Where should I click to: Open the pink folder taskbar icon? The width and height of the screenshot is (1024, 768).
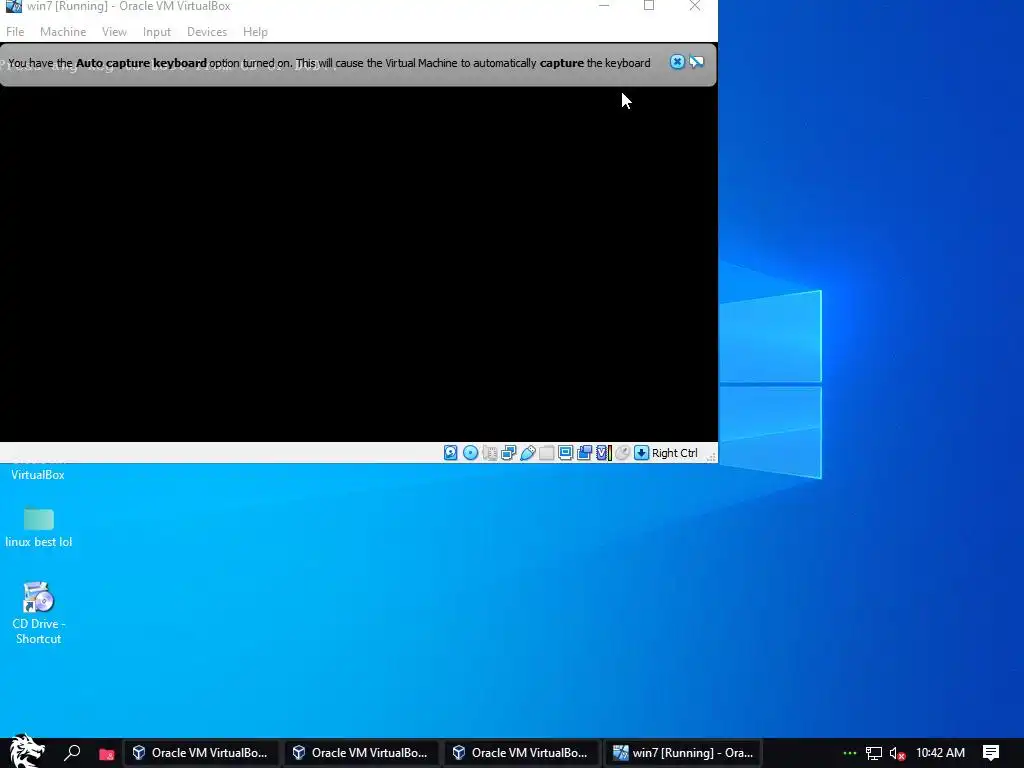tap(106, 754)
